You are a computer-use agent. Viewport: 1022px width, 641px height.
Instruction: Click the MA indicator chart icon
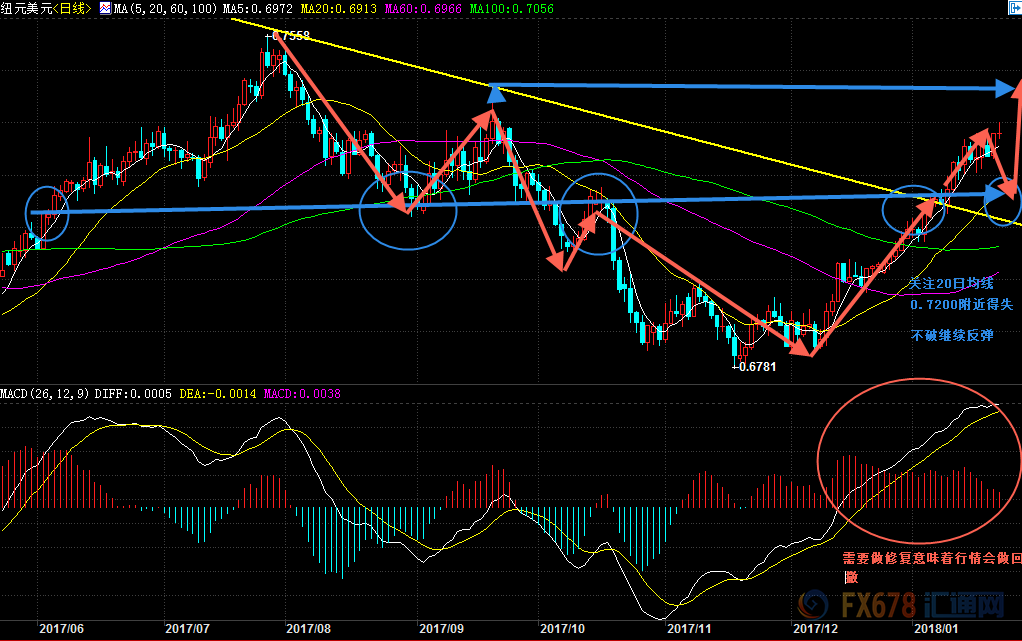[105, 8]
